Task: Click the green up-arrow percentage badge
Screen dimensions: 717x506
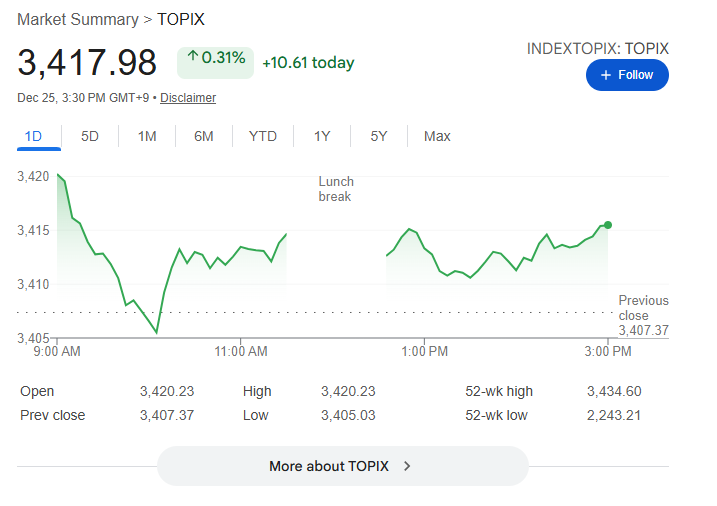Action: coord(216,60)
